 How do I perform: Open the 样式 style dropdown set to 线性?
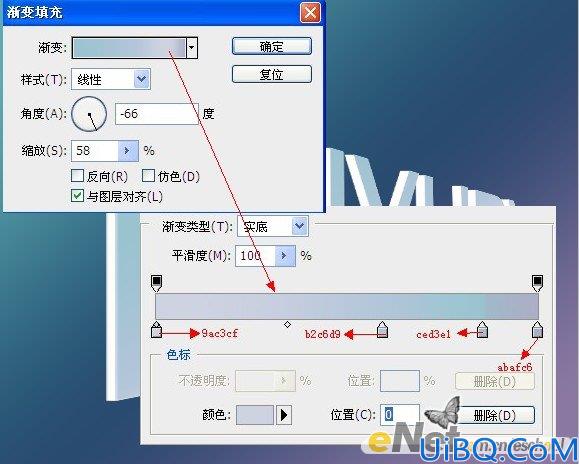[x=111, y=79]
